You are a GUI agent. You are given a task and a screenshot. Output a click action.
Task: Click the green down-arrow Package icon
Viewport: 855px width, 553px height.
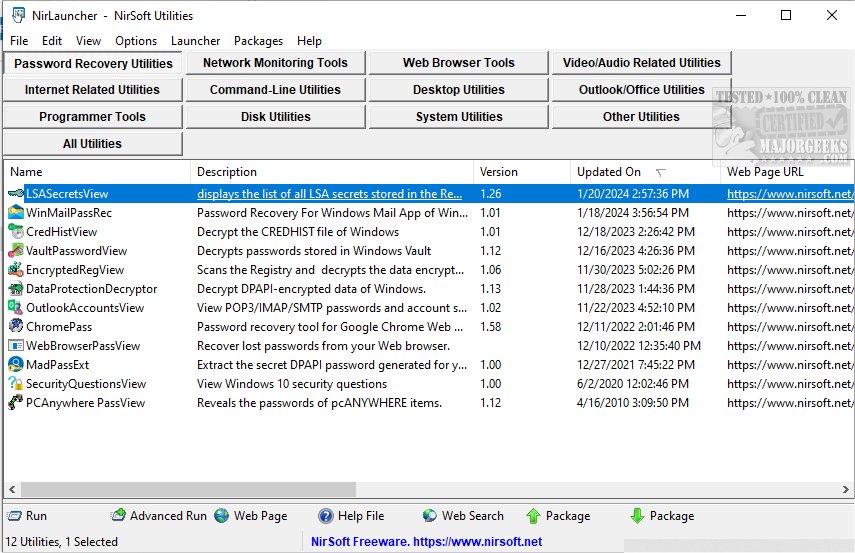(637, 516)
